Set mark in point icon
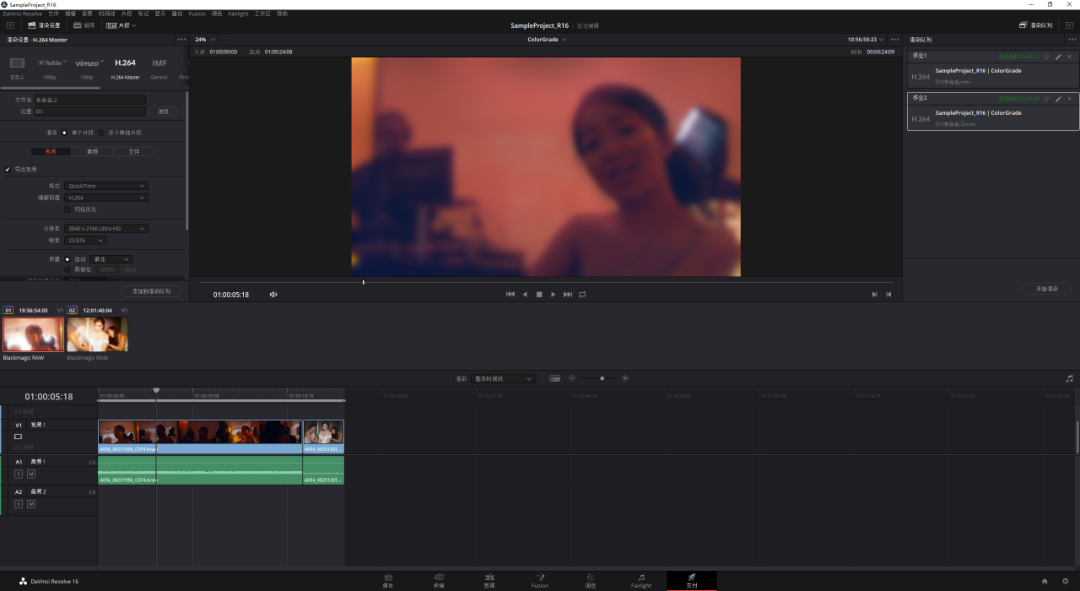The height and width of the screenshot is (591, 1080). (874, 294)
